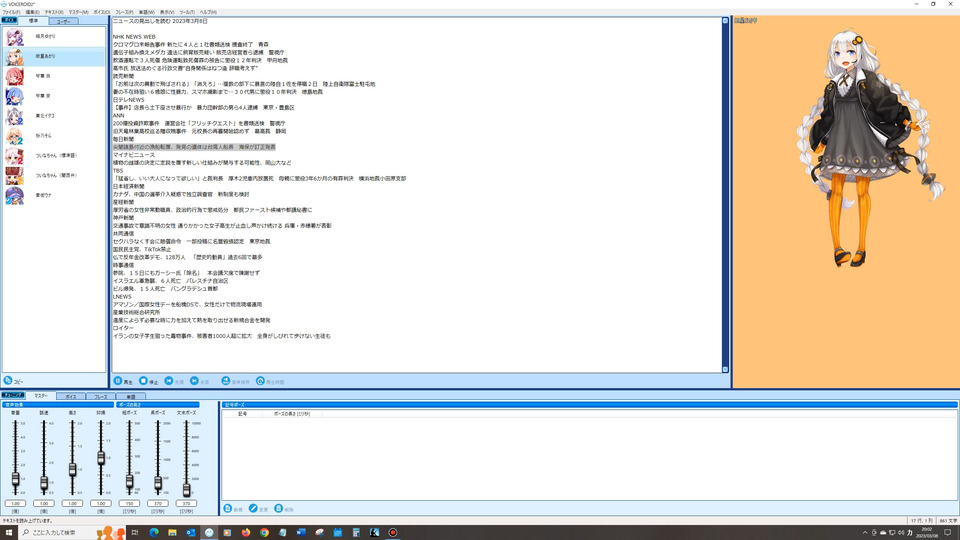Select 紲星あかり voice avatar icon
Viewport: 960px width, 540px height.
click(x=15, y=56)
